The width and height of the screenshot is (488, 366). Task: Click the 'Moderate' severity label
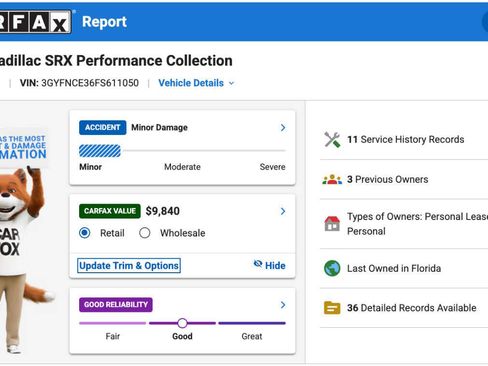(x=182, y=167)
